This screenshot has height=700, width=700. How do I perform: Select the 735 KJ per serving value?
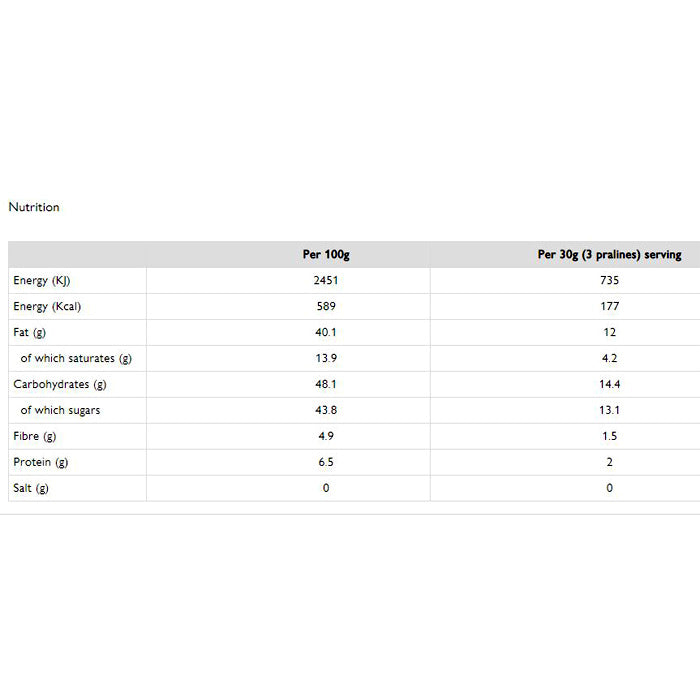pos(610,281)
